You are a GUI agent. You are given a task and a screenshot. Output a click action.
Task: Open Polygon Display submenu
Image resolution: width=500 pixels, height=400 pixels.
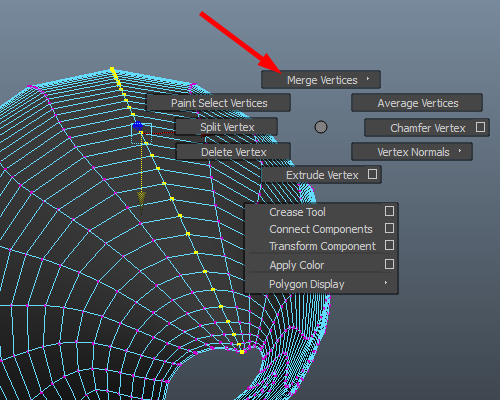(321, 284)
